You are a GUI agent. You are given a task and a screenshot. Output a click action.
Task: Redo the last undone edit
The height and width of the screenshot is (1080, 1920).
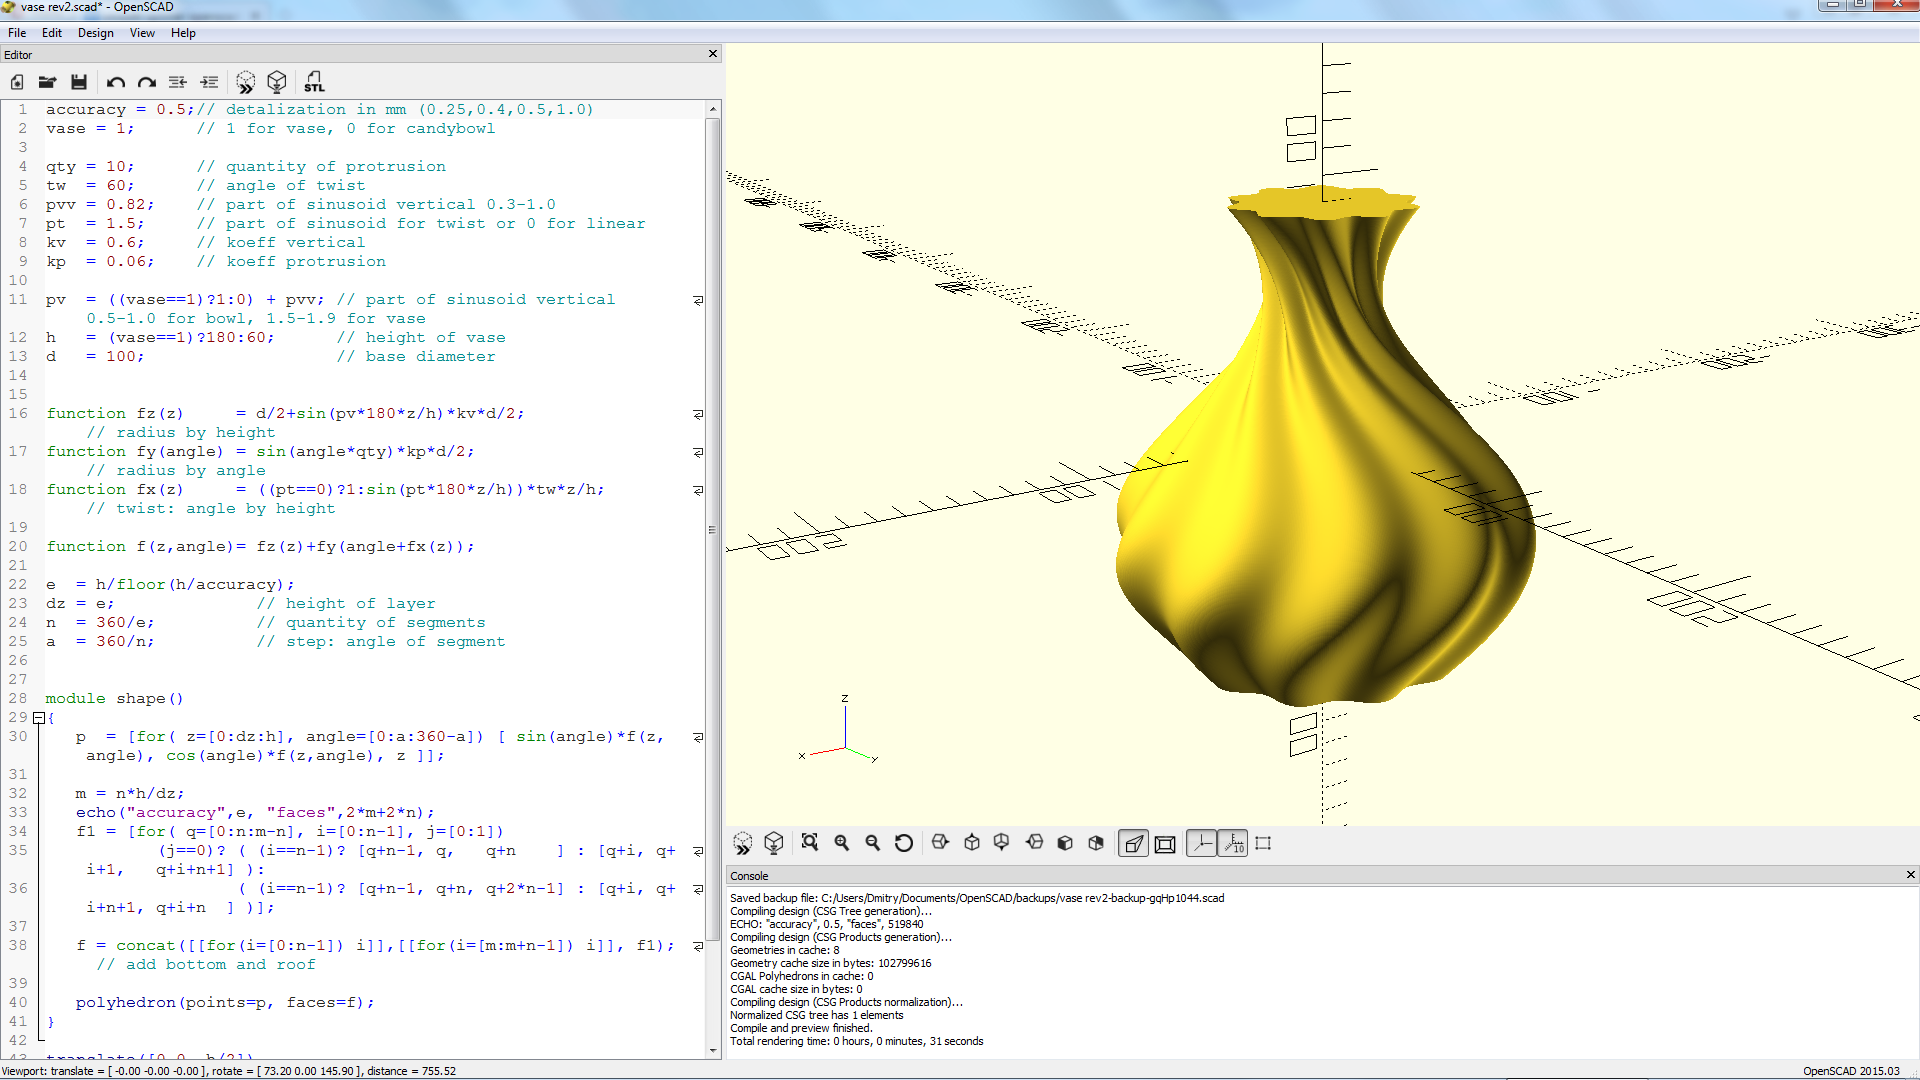147,82
